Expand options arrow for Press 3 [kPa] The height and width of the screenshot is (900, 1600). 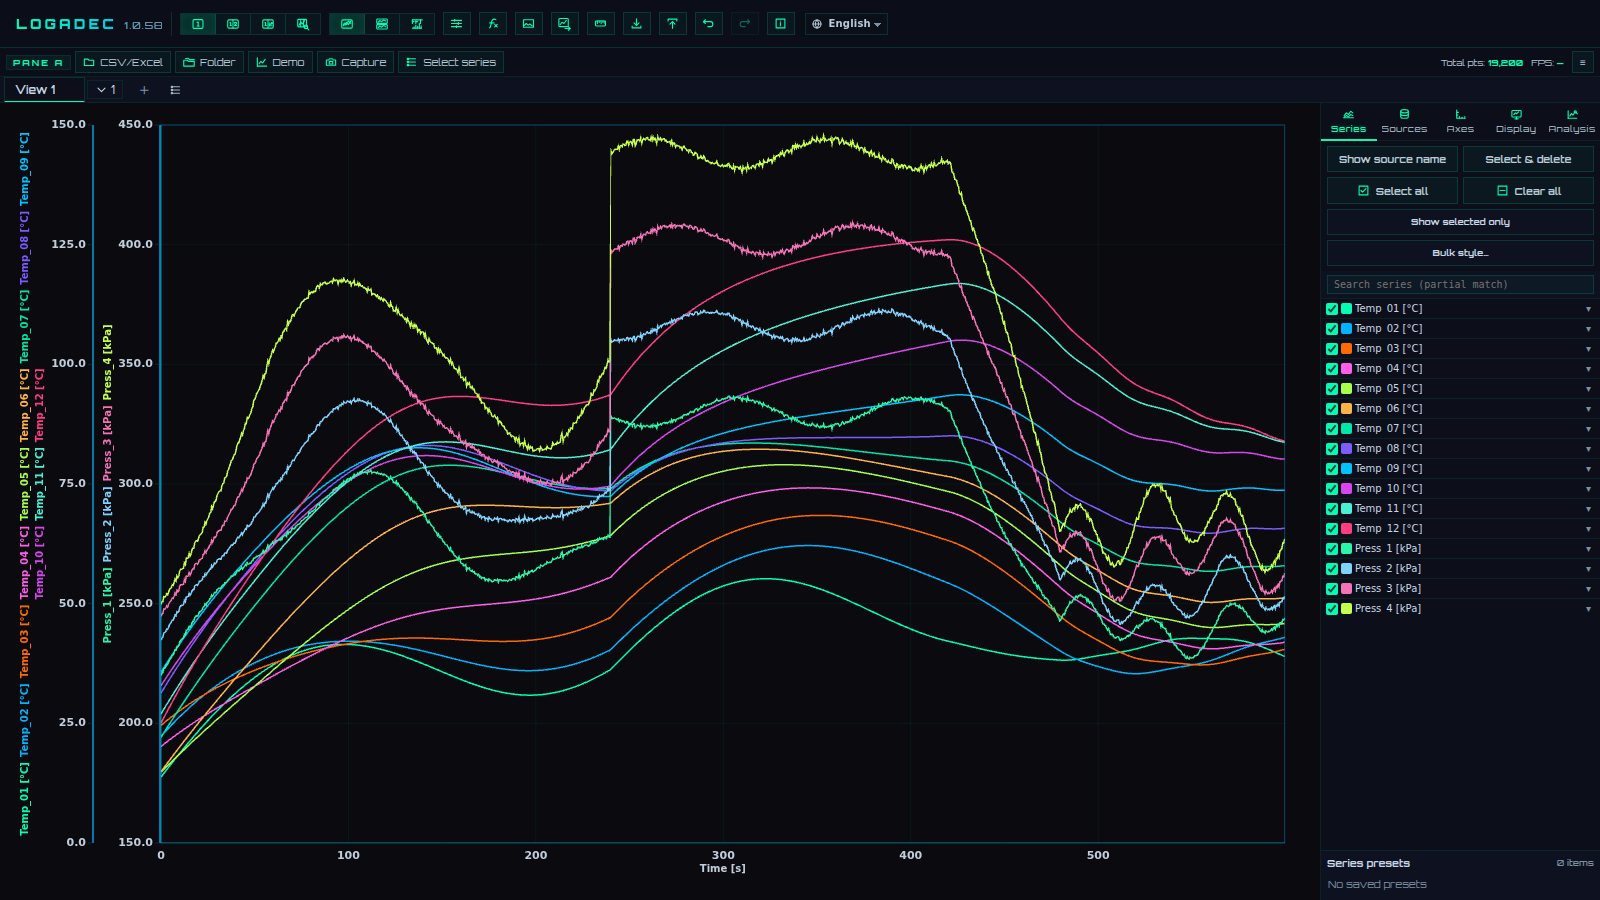(x=1588, y=589)
